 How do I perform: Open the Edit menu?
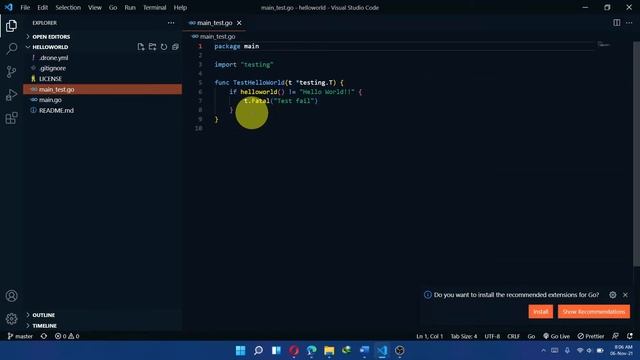tap(42, 7)
